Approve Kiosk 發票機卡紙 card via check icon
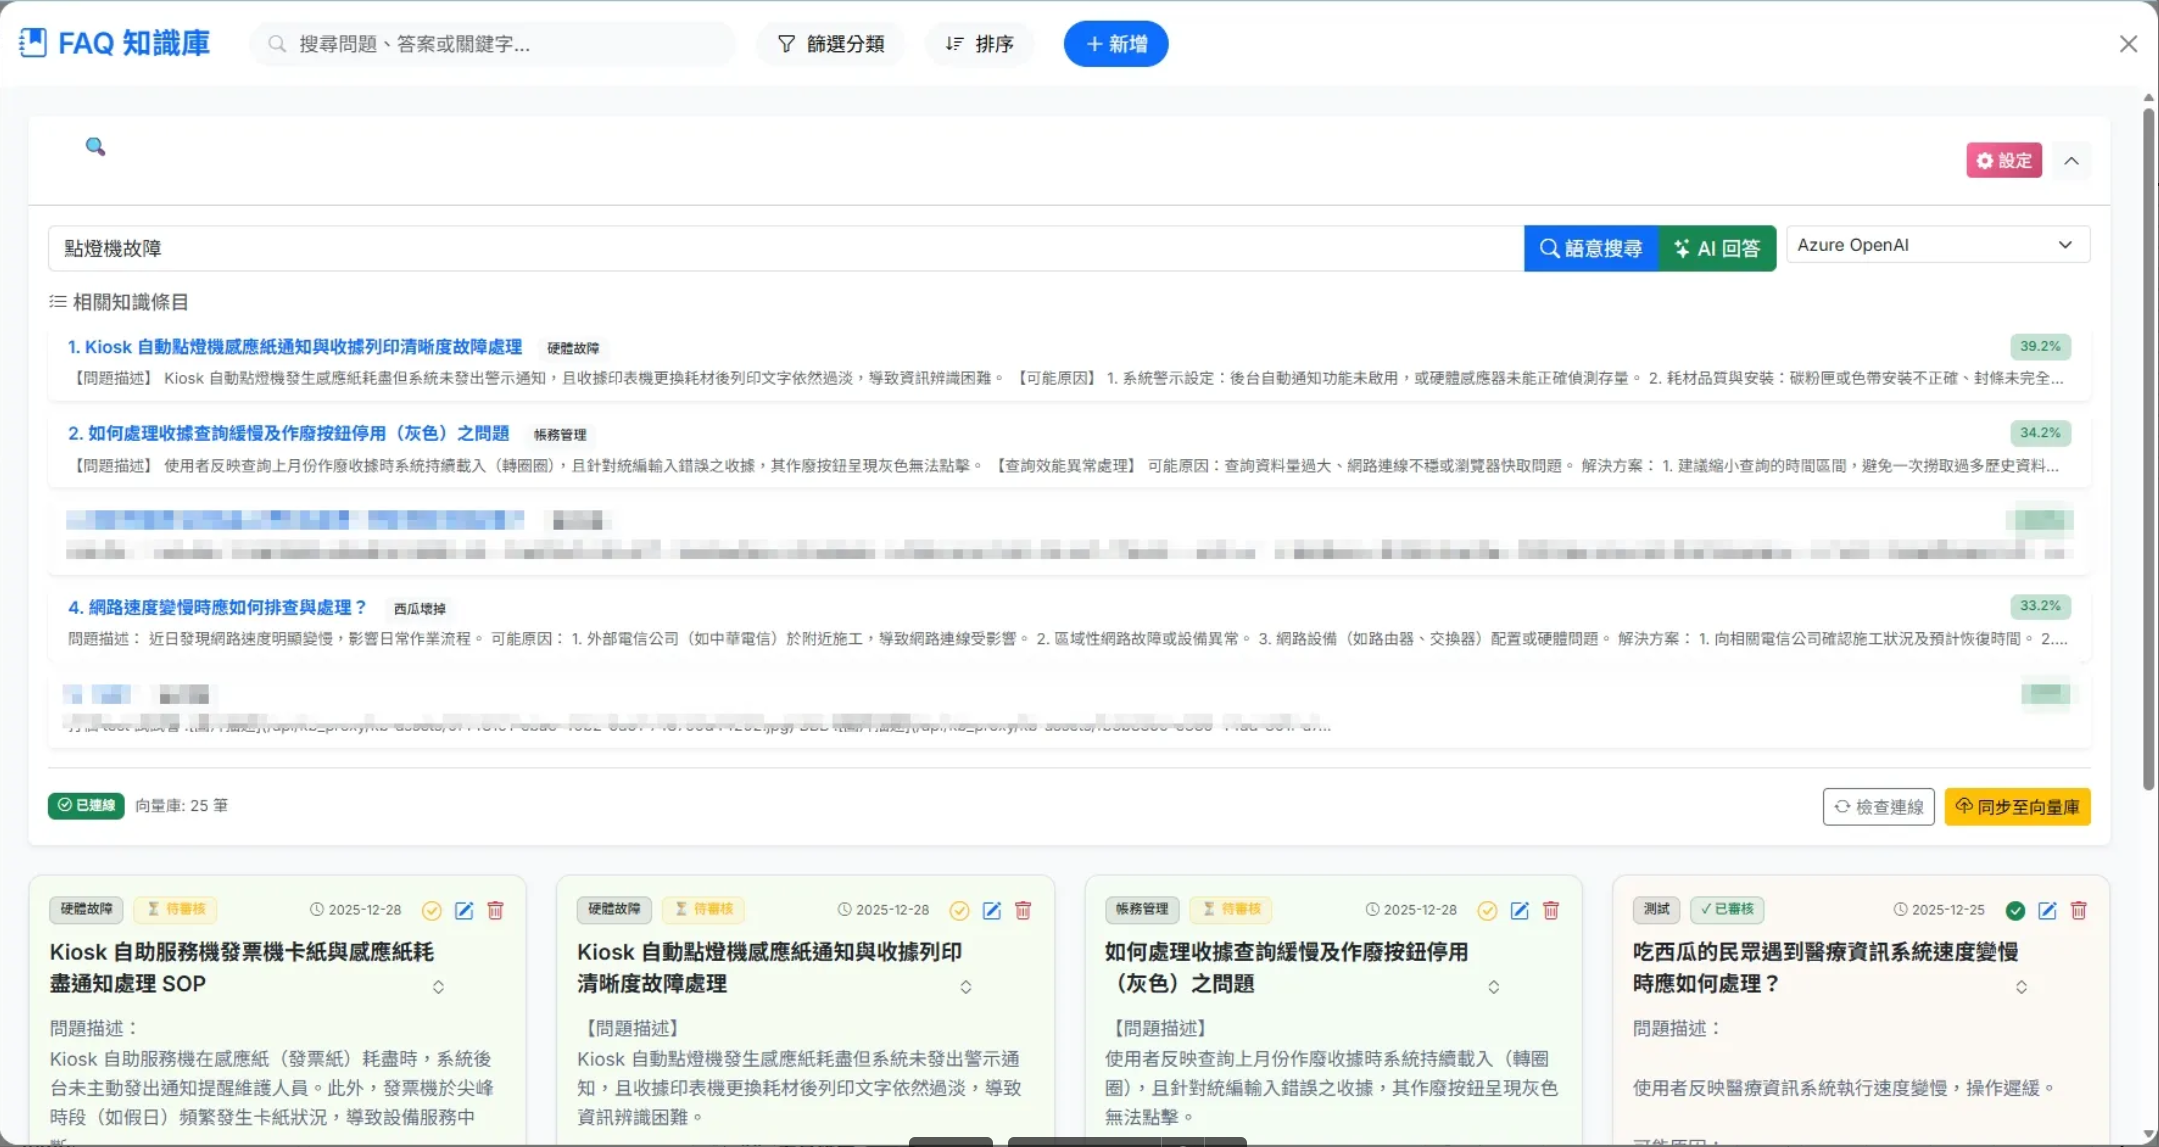Screen dimensions: 2159x1147 point(432,910)
